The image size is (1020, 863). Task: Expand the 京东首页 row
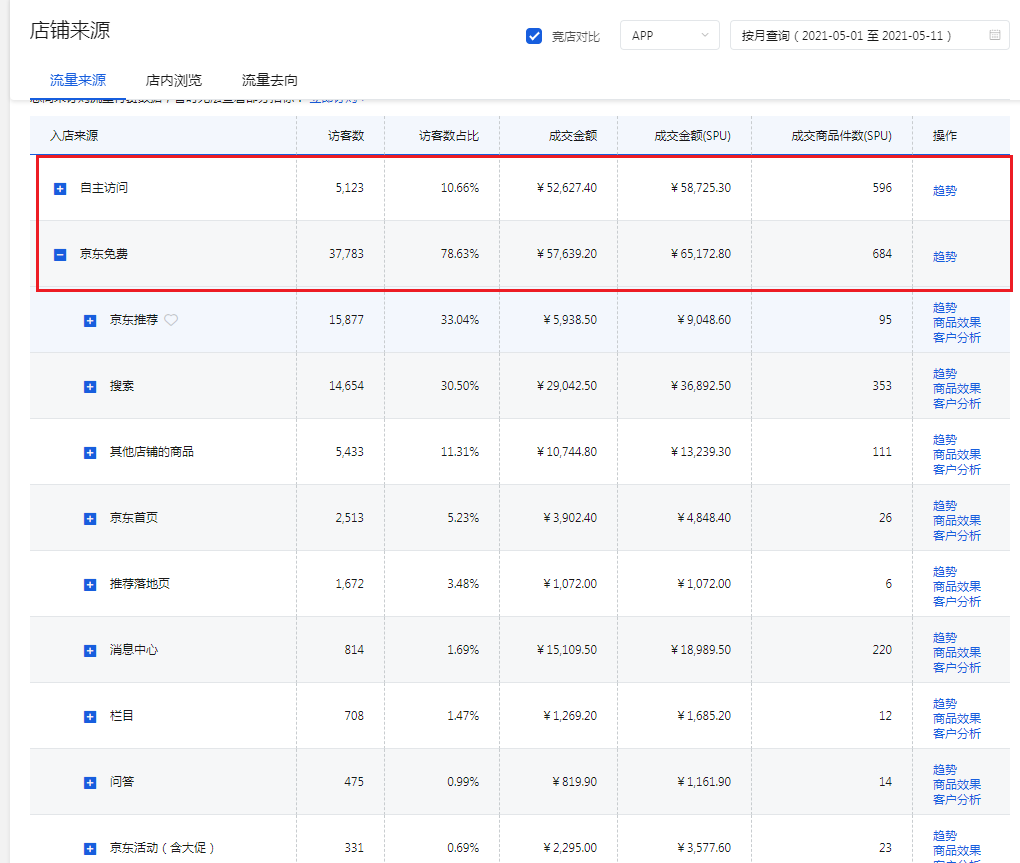point(90,519)
